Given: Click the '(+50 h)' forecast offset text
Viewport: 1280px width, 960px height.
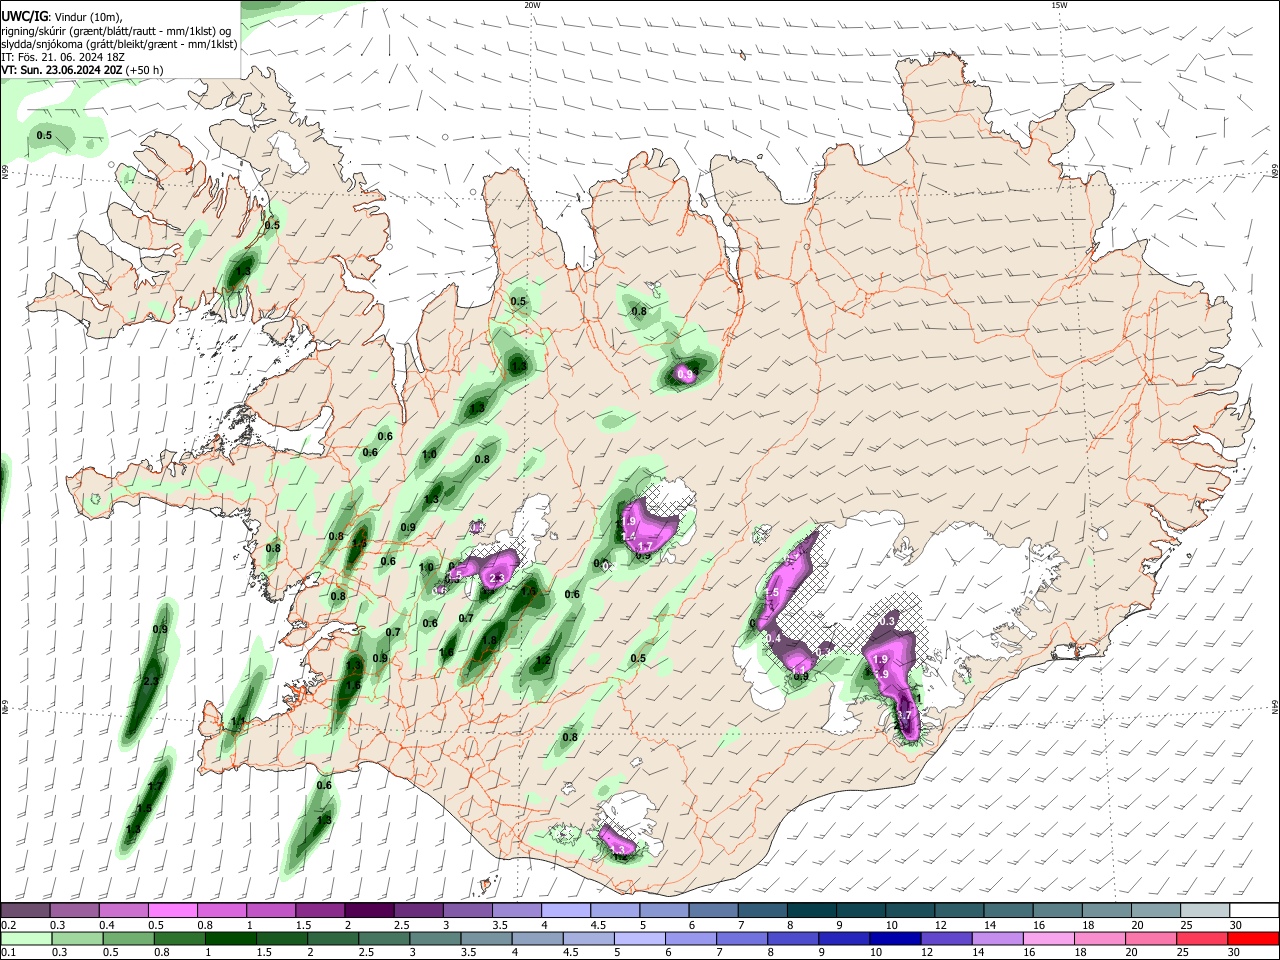Looking at the screenshot, I should coord(145,70).
